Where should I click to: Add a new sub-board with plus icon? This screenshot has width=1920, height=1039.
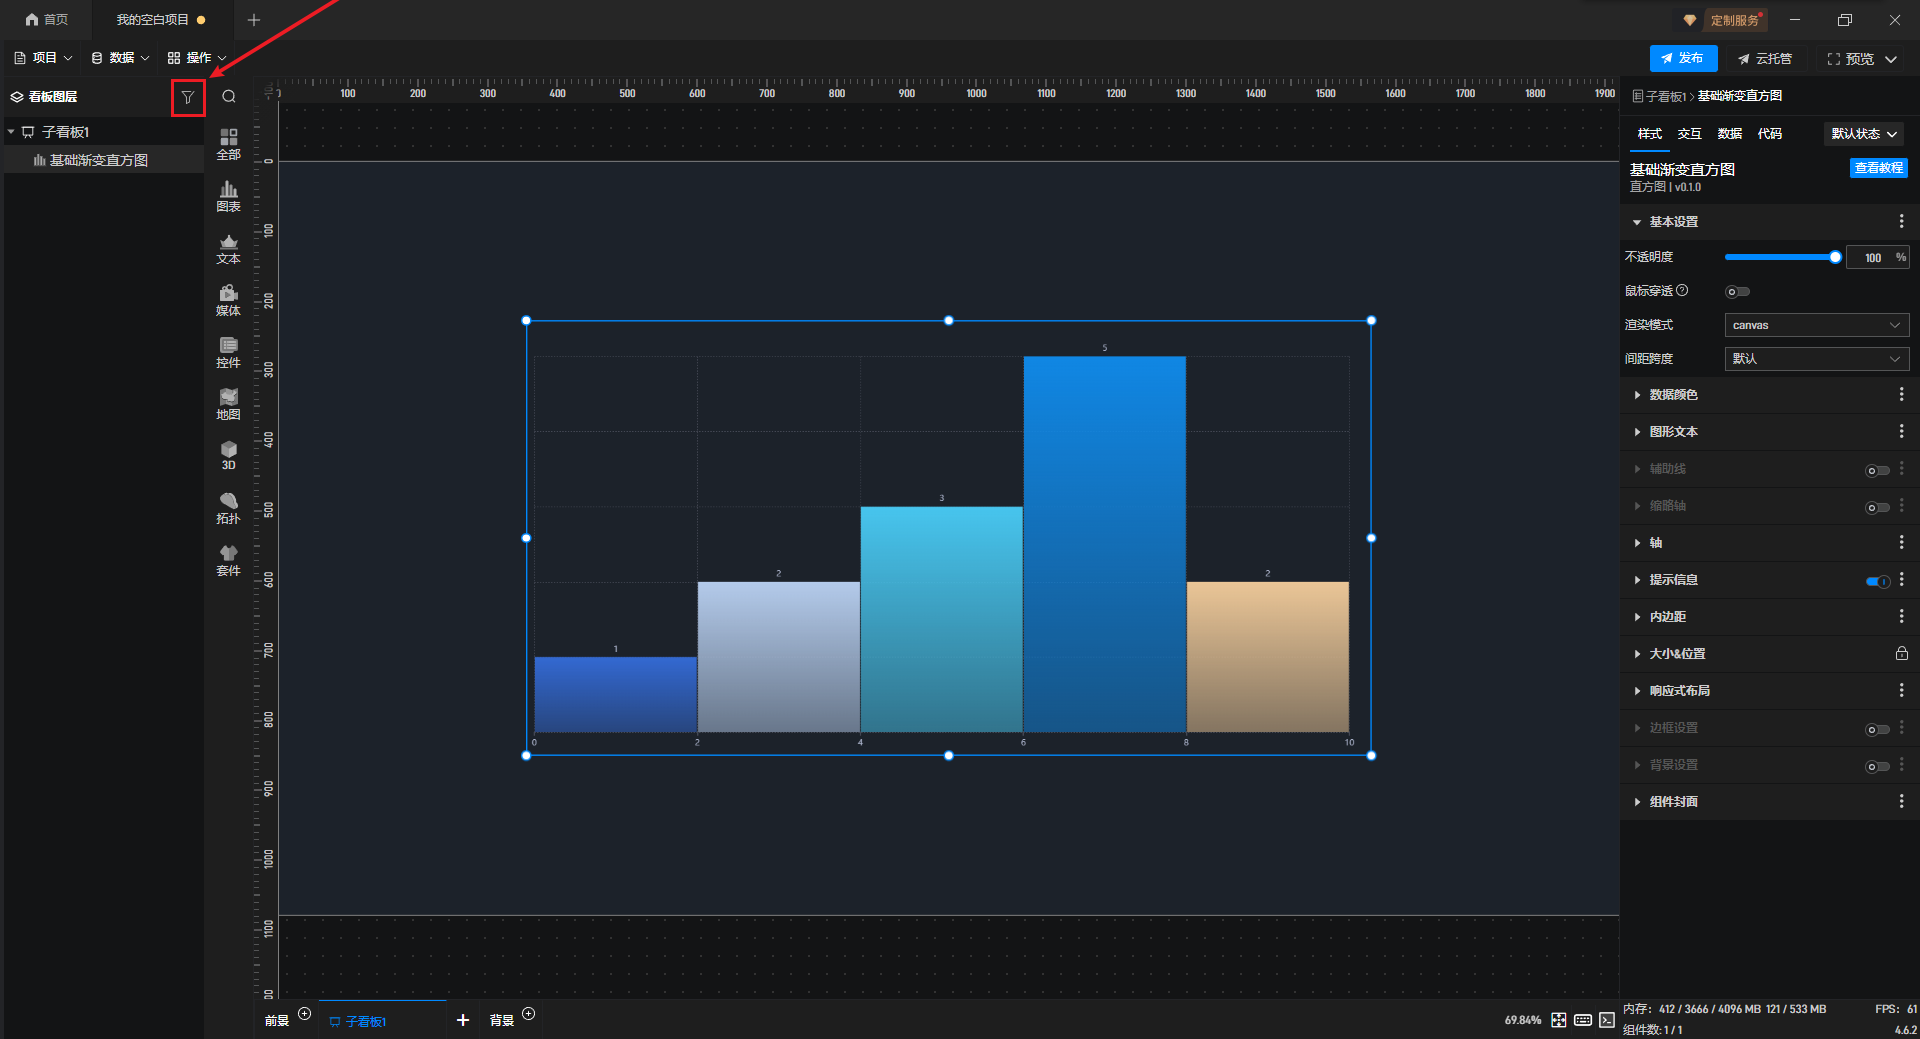point(463,1020)
